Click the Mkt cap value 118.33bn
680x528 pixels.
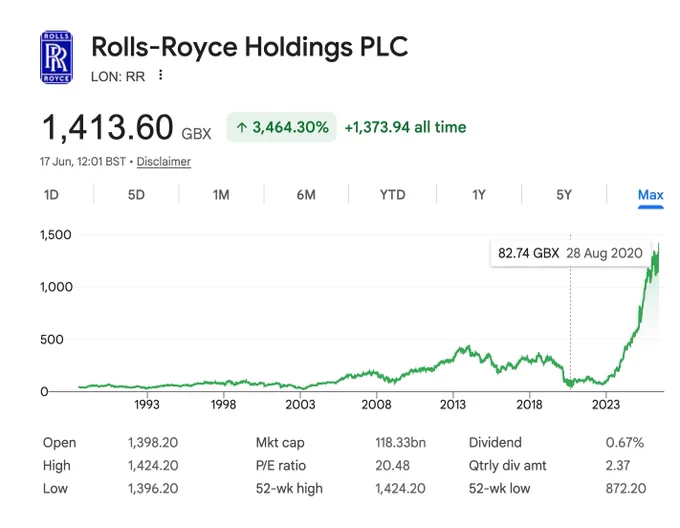pos(401,443)
